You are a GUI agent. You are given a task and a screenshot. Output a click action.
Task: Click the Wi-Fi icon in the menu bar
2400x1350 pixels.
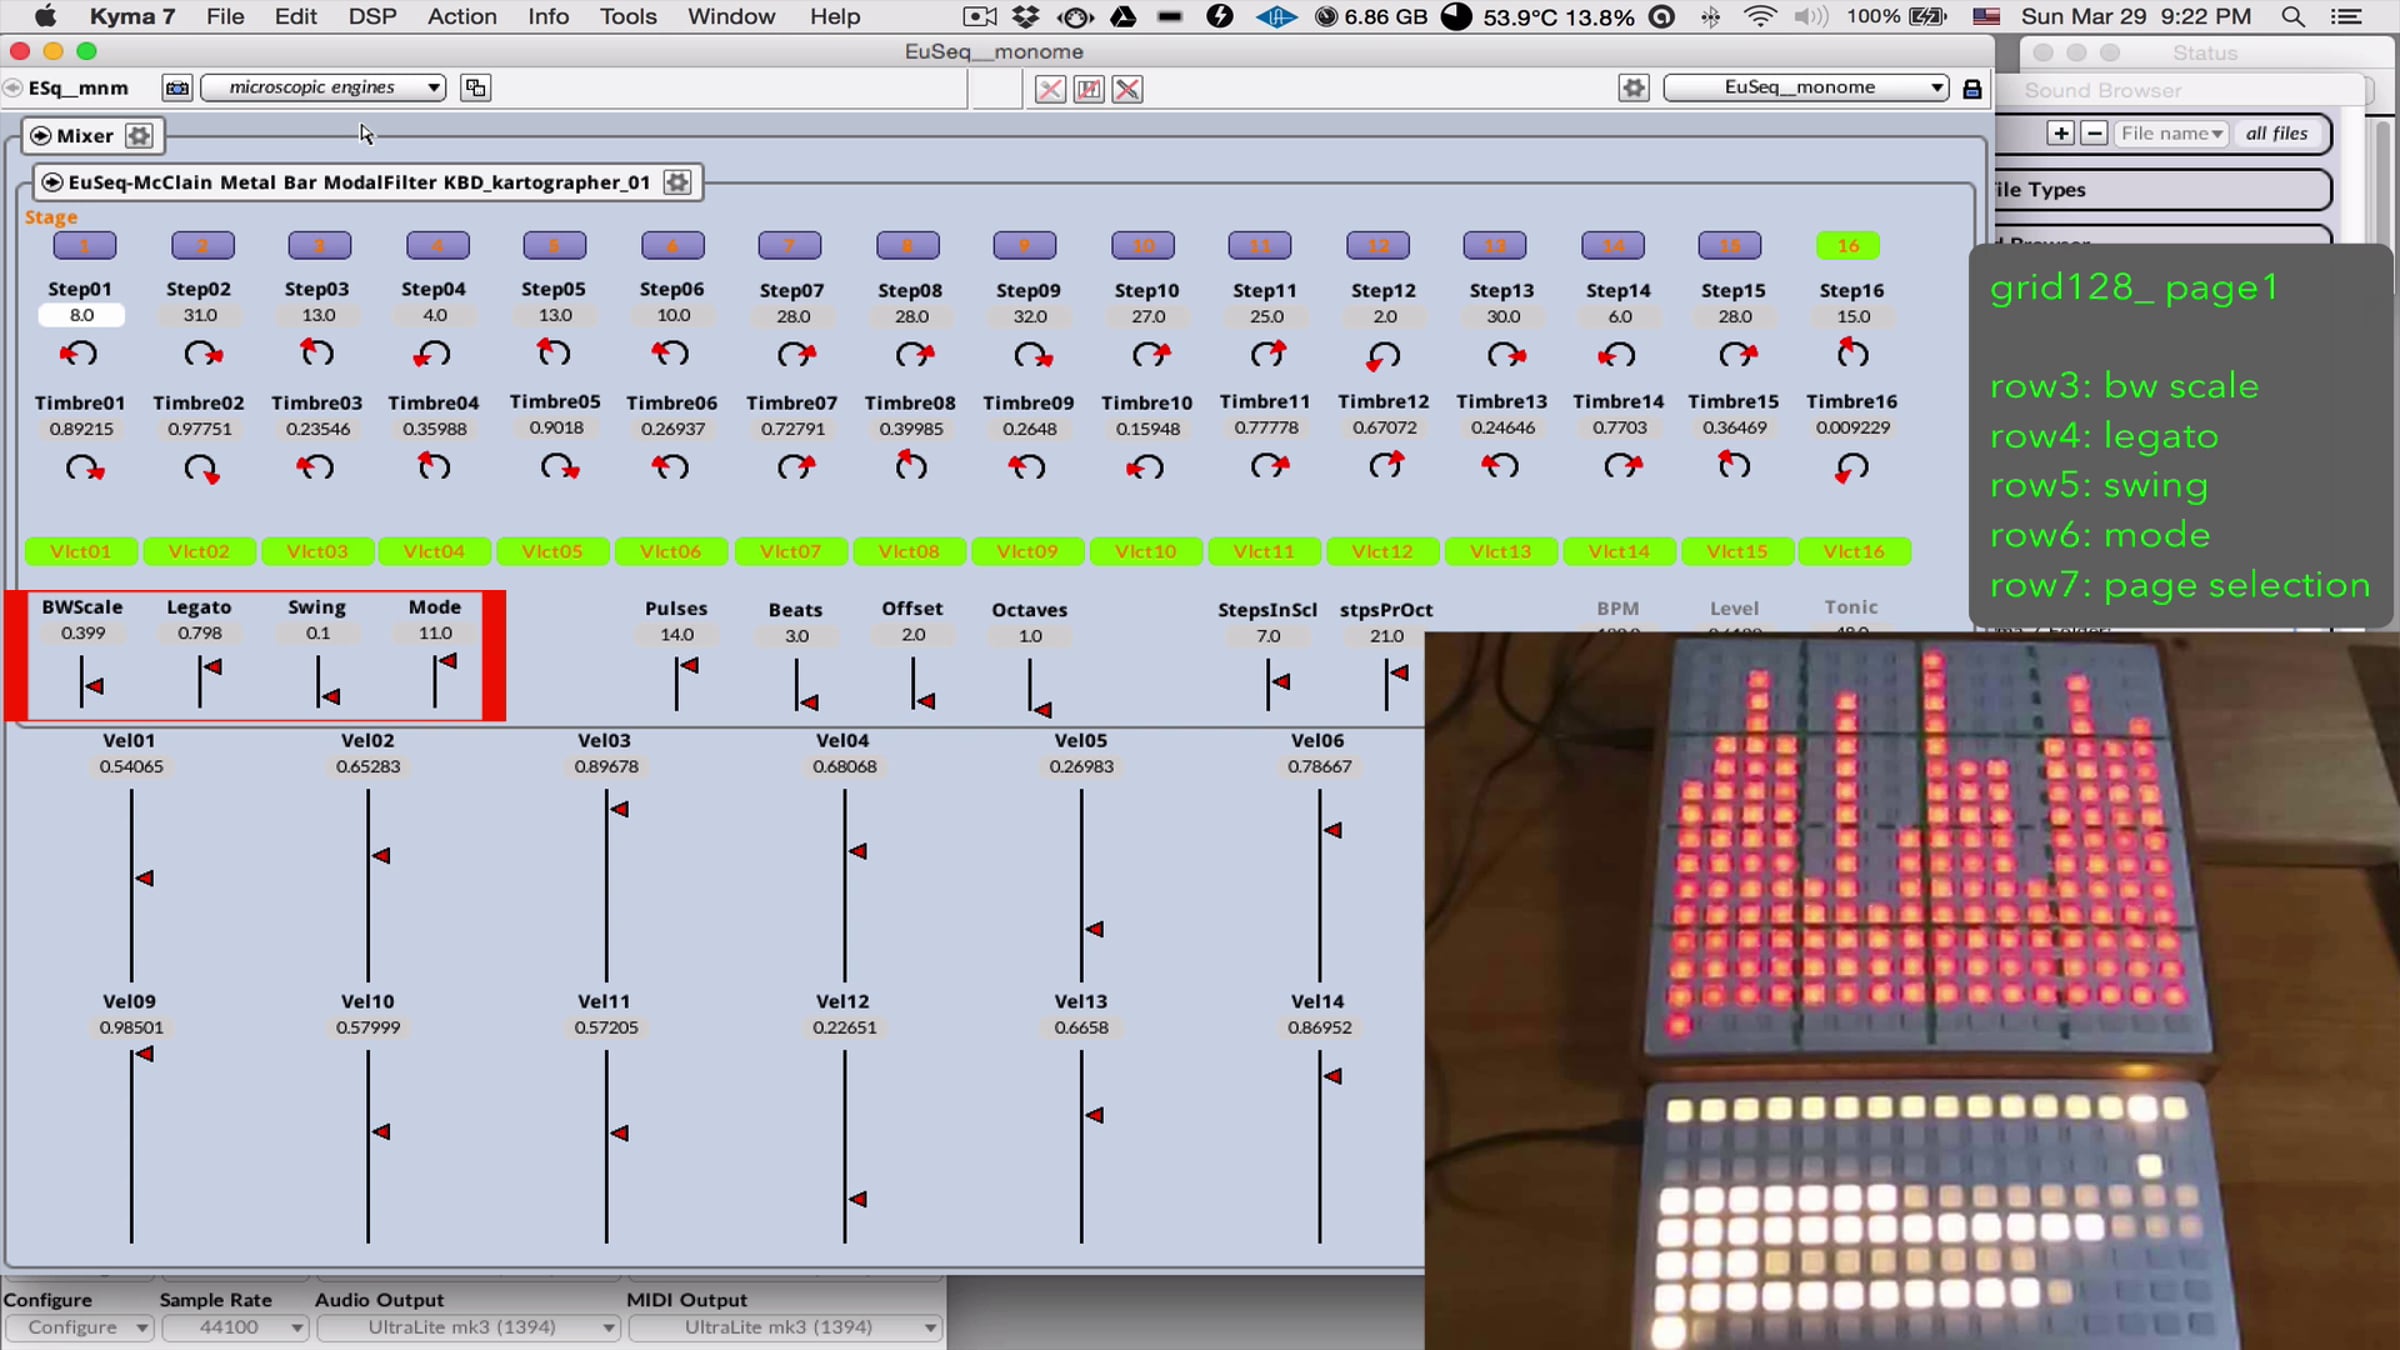click(1759, 17)
